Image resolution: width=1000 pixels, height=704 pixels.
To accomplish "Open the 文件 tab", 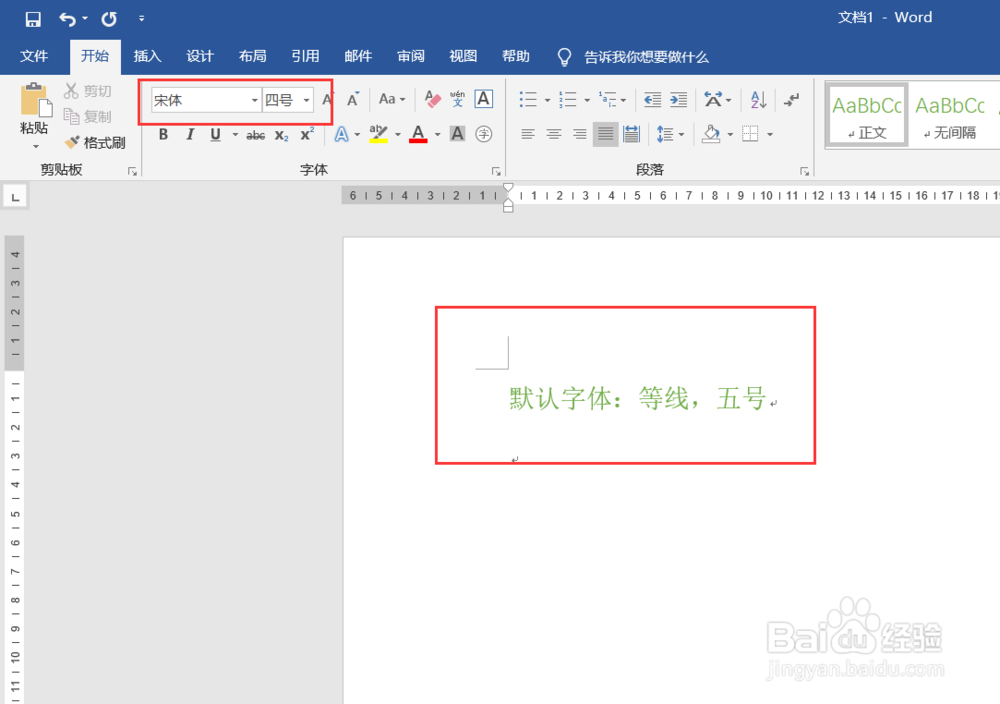I will click(34, 56).
